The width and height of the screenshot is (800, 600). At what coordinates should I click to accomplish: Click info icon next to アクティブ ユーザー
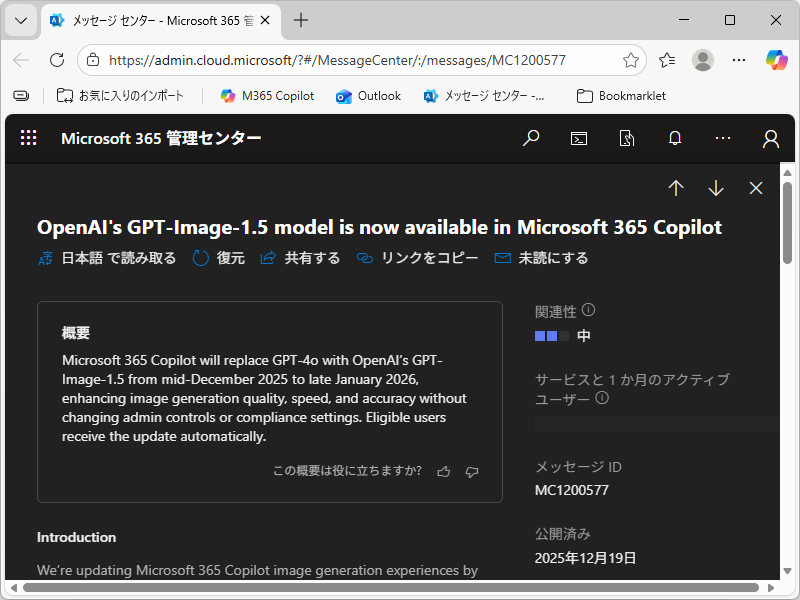coord(602,397)
